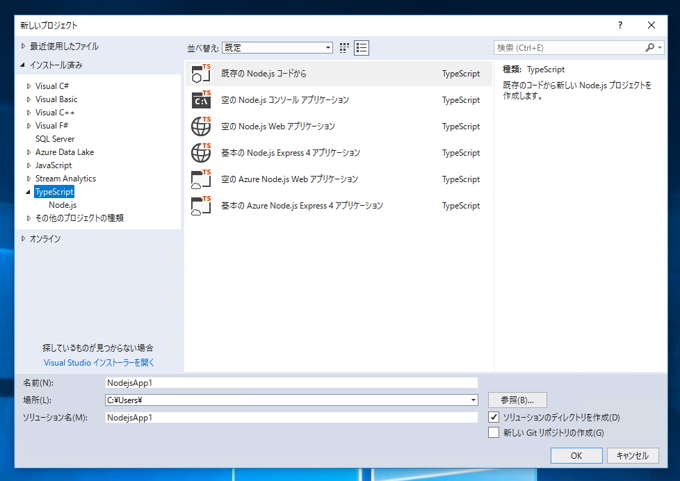Select the Visual Basic category label
Viewport: 680px width, 481px height.
click(x=56, y=99)
